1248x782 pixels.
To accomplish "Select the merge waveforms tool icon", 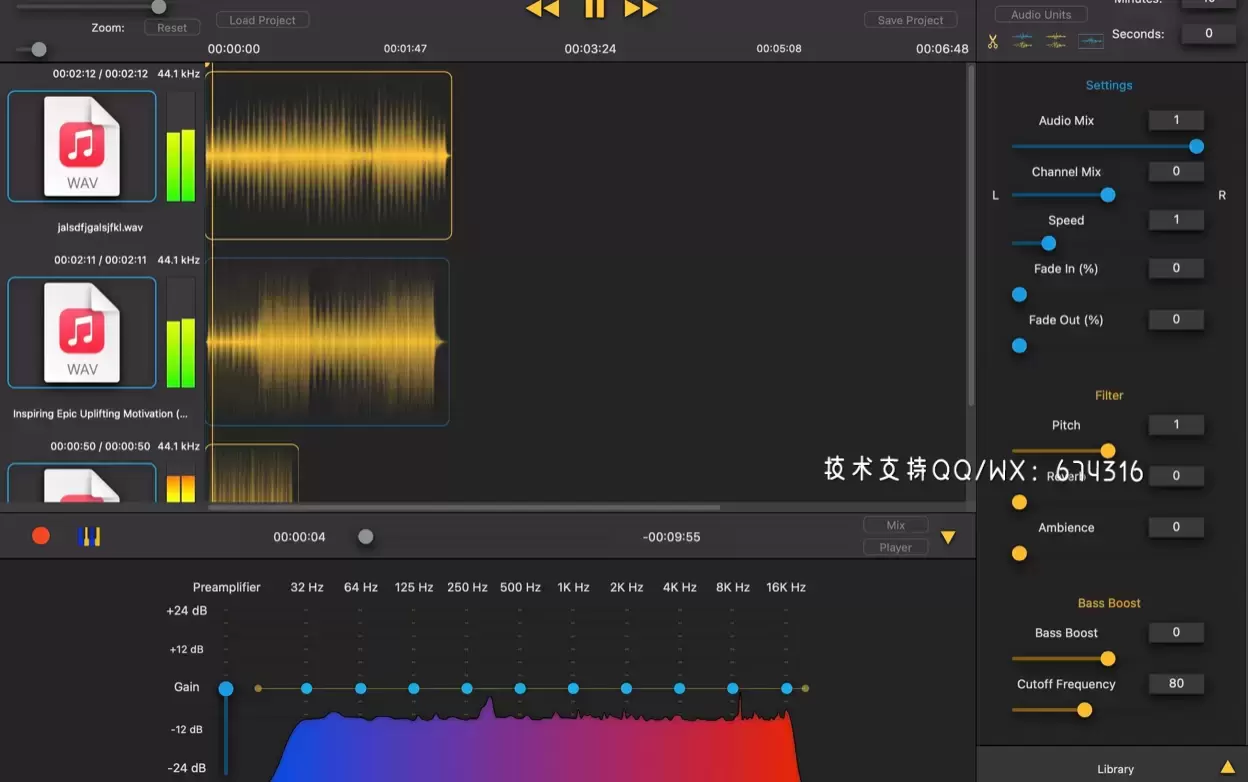I will pos(1056,40).
